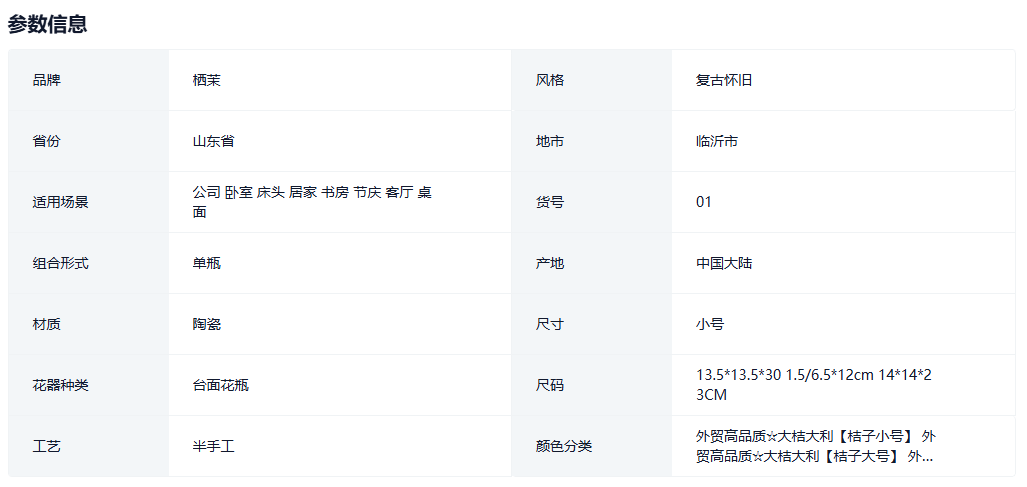Click the 颜色分类 label cell

pyautogui.click(x=564, y=446)
